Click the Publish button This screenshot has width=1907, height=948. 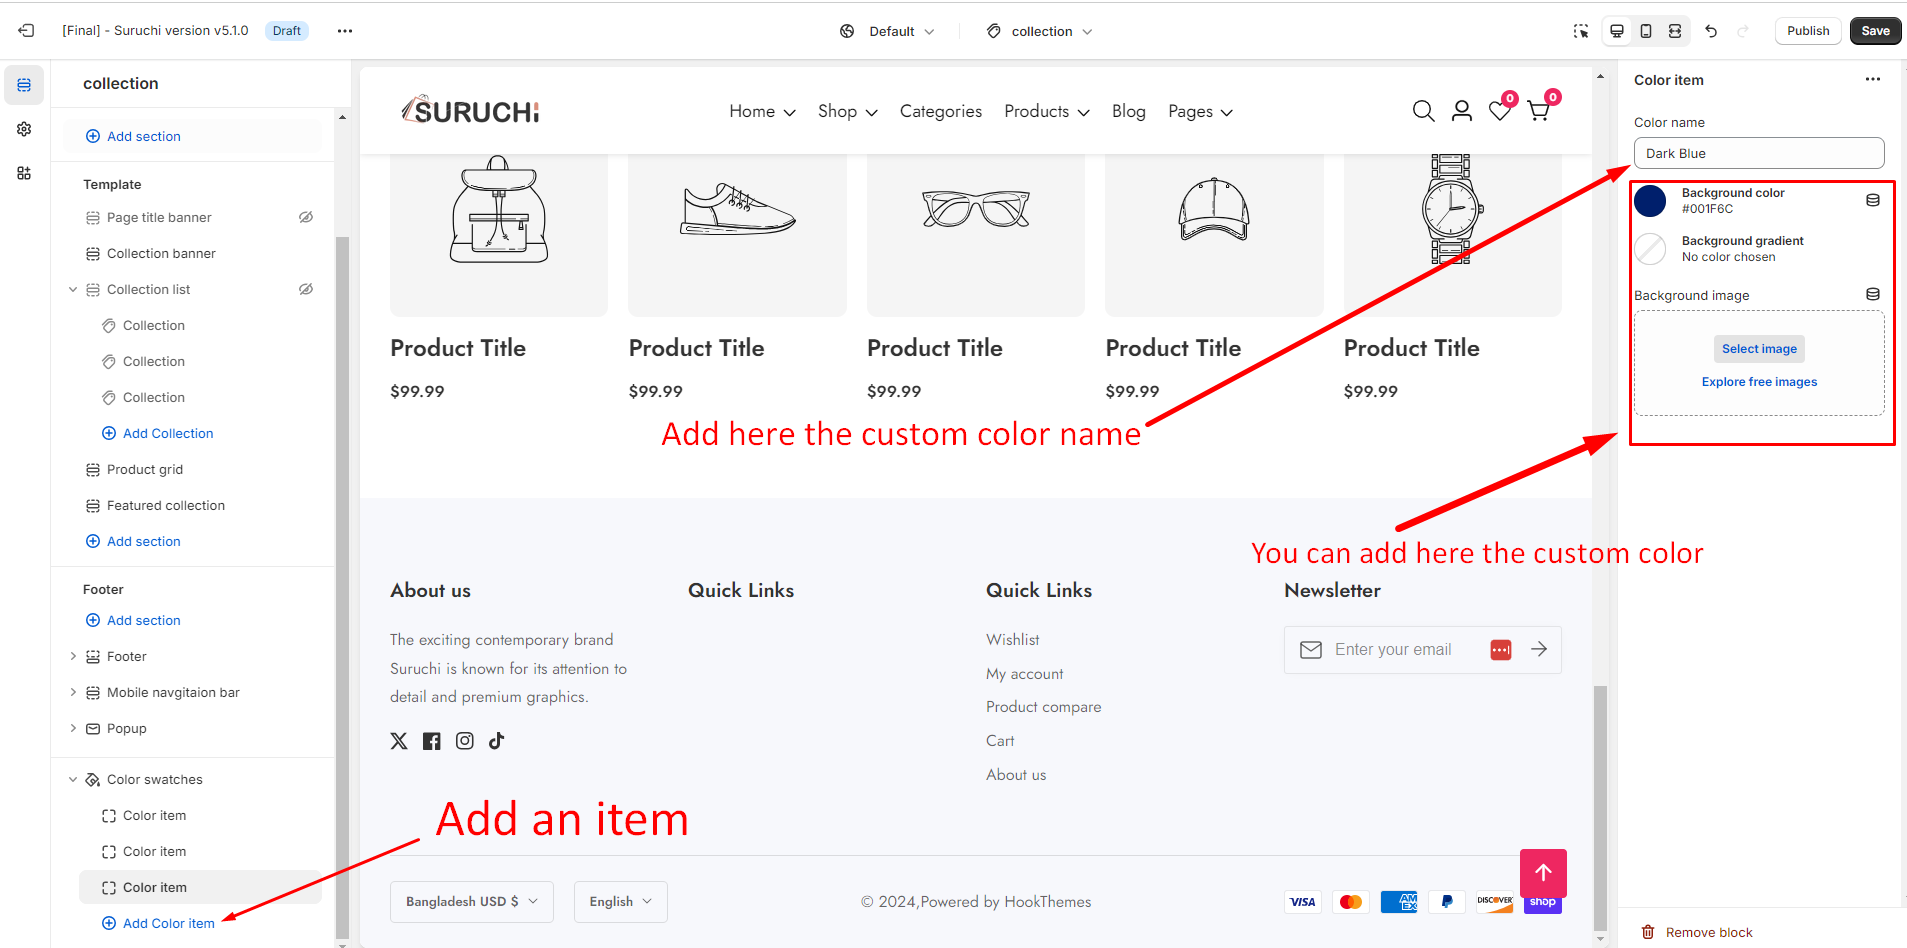[1807, 31]
